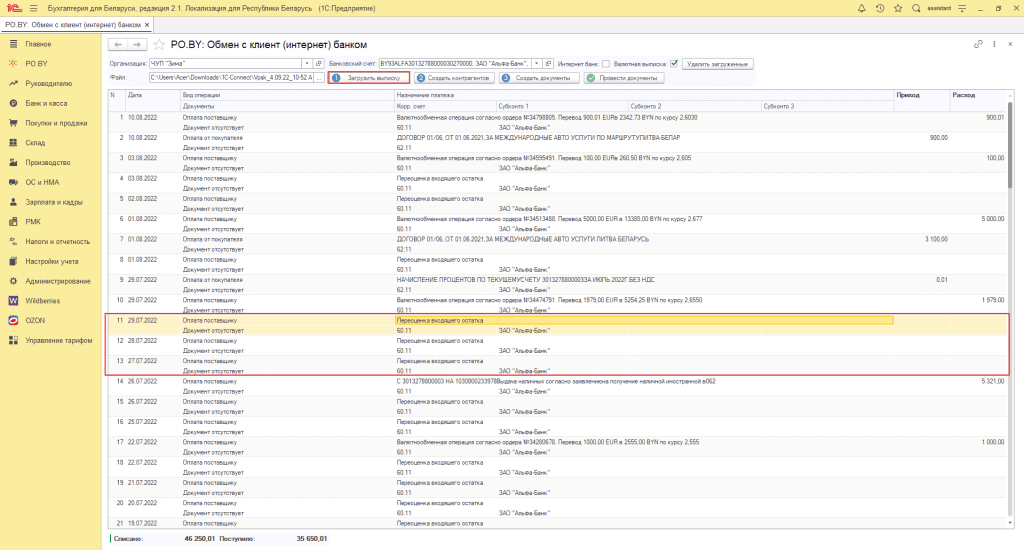This screenshot has width=1024, height=550.
Task: Copy link to this form icon
Action: (978, 45)
